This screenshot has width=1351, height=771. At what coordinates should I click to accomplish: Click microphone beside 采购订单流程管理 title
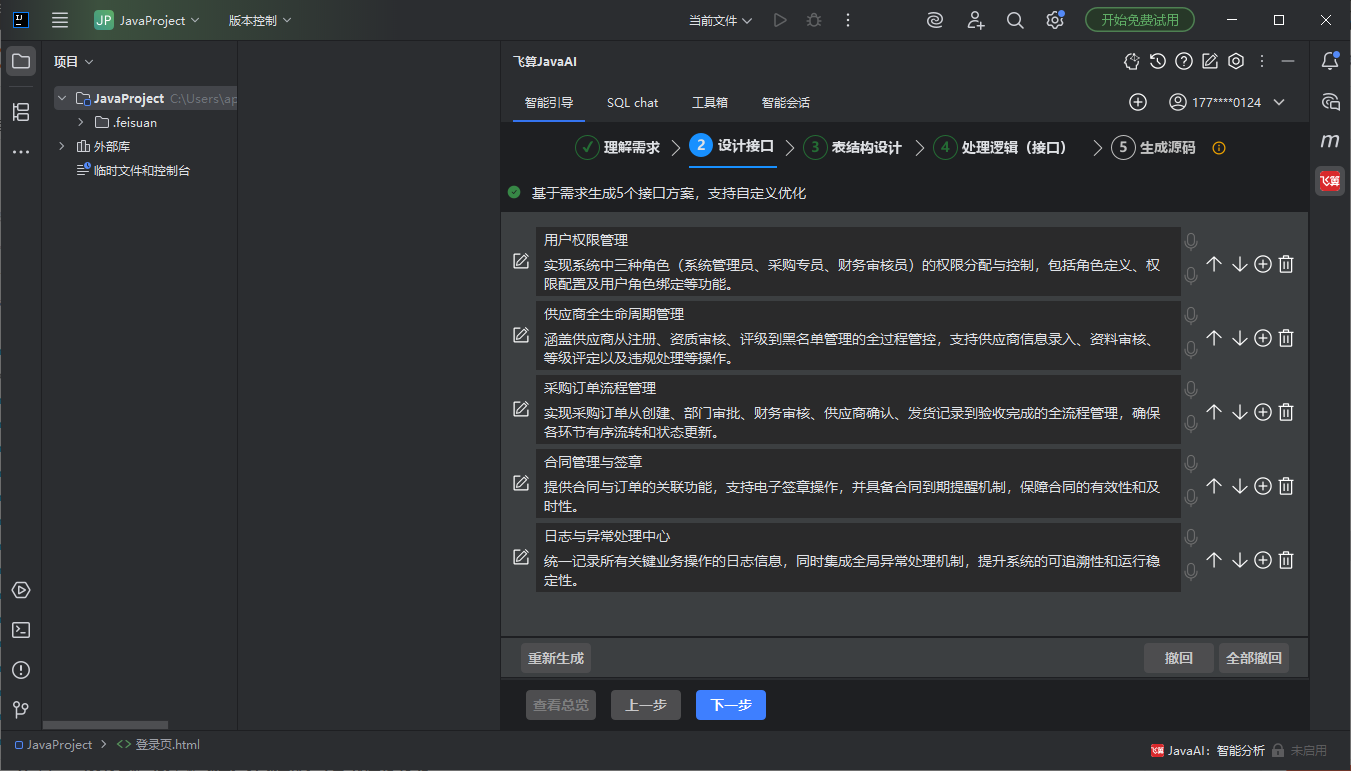(1191, 389)
